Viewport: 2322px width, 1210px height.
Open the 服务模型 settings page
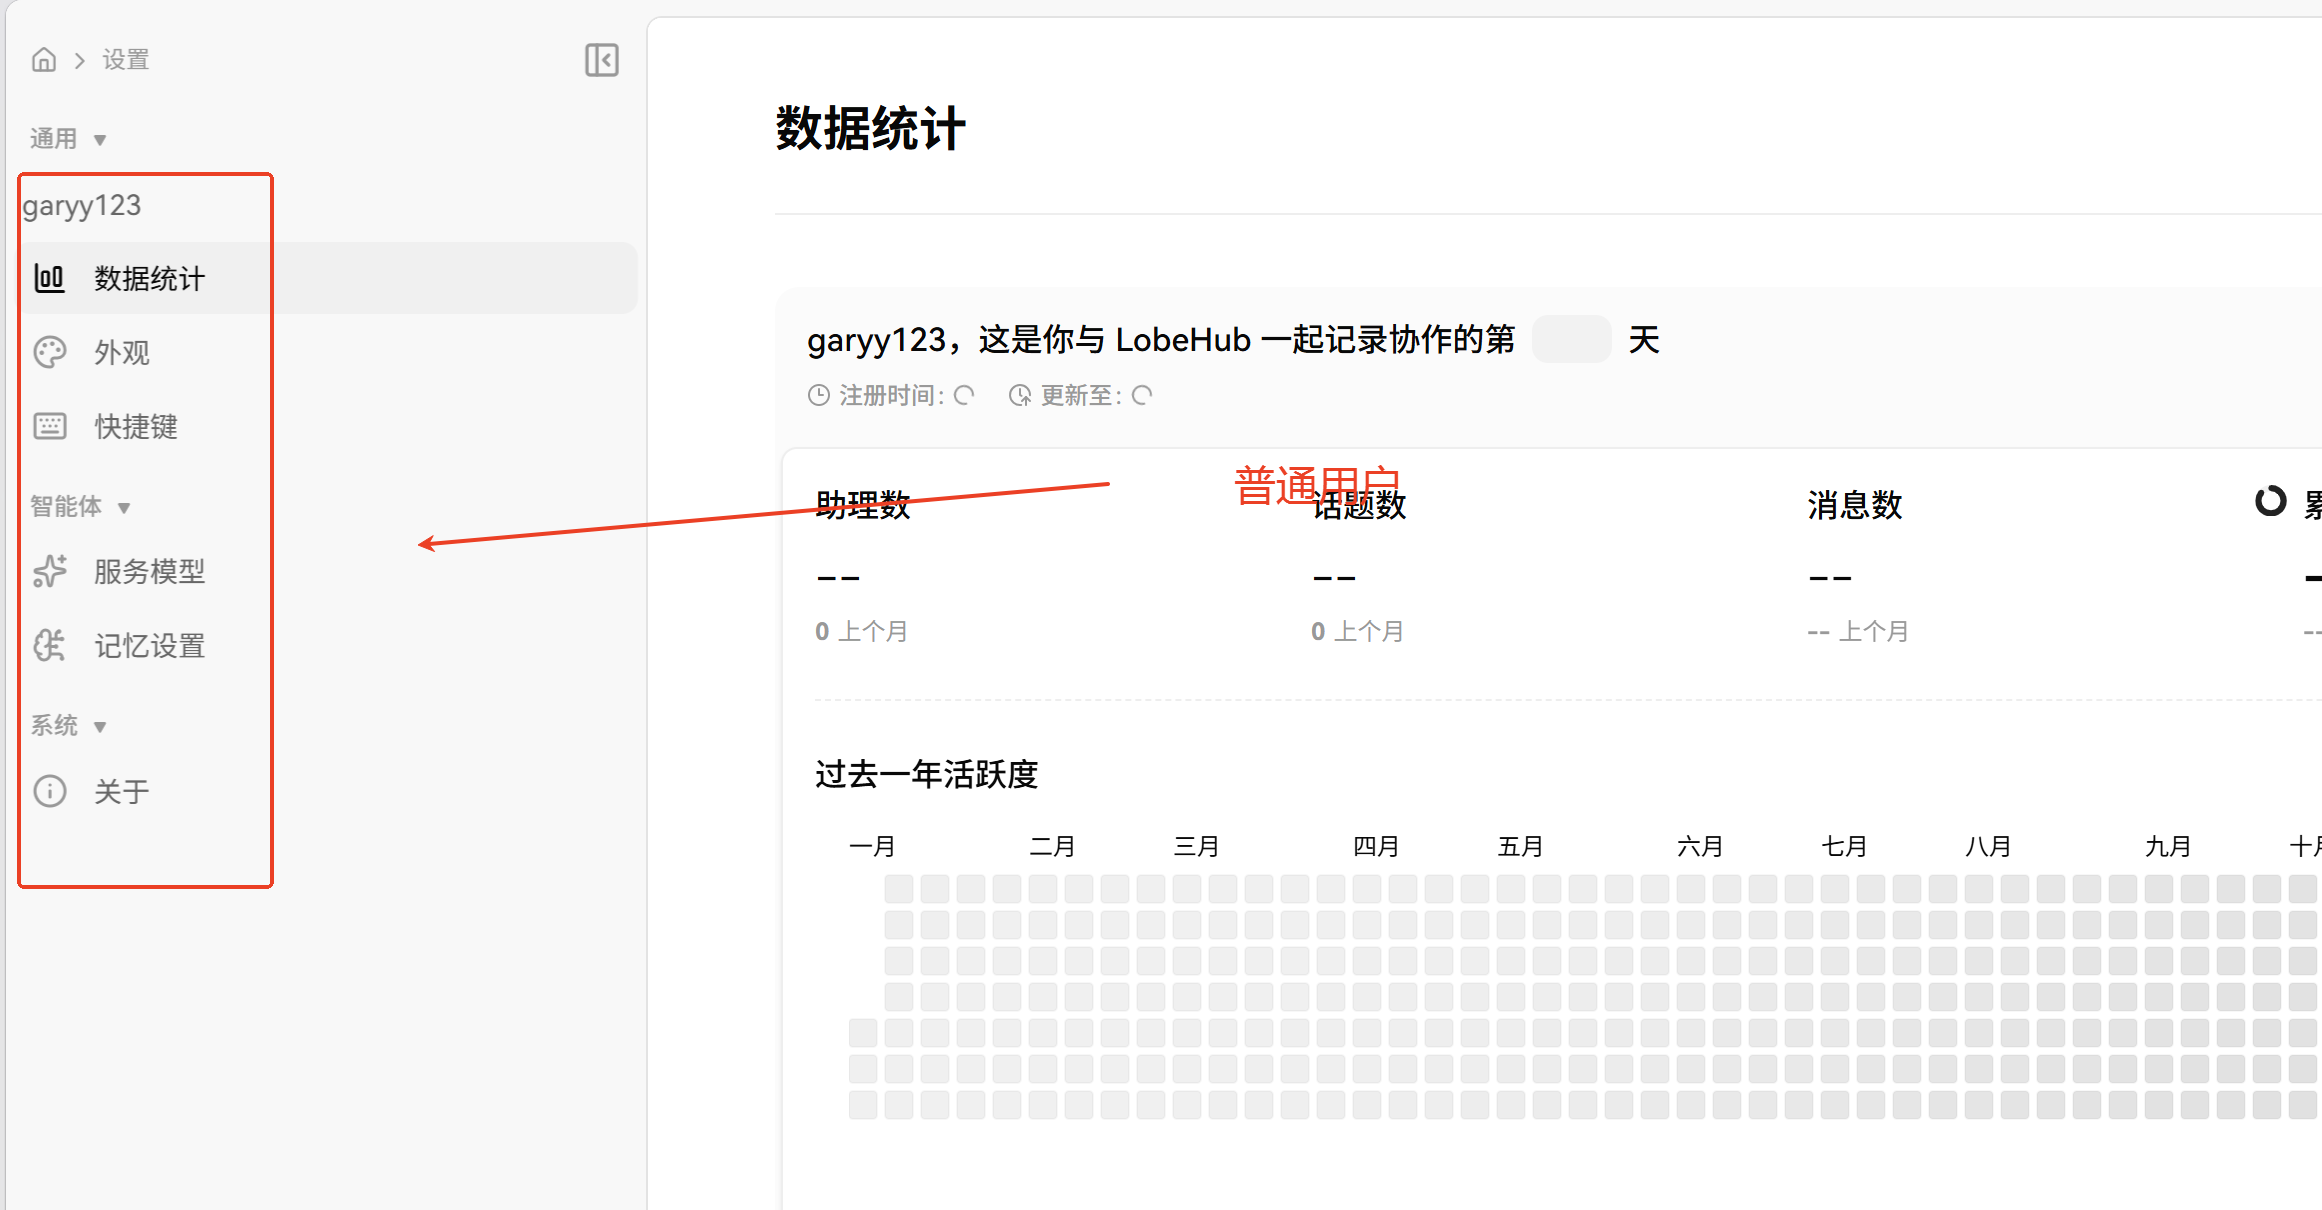149,572
